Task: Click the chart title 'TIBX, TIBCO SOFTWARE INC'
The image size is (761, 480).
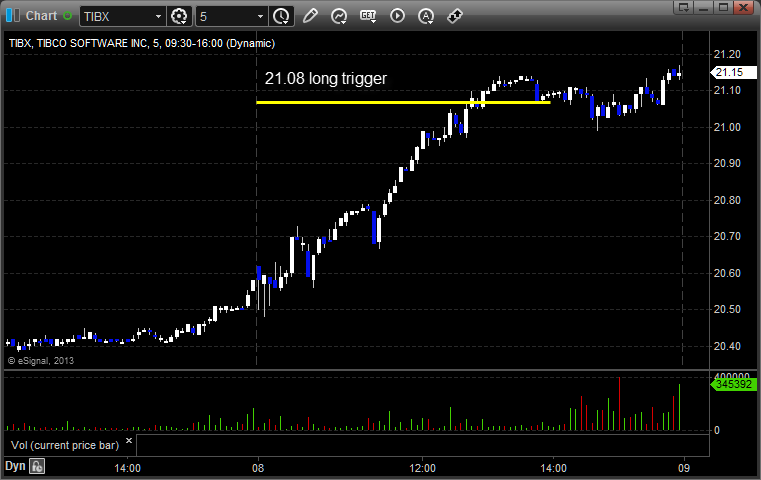Action: point(78,43)
